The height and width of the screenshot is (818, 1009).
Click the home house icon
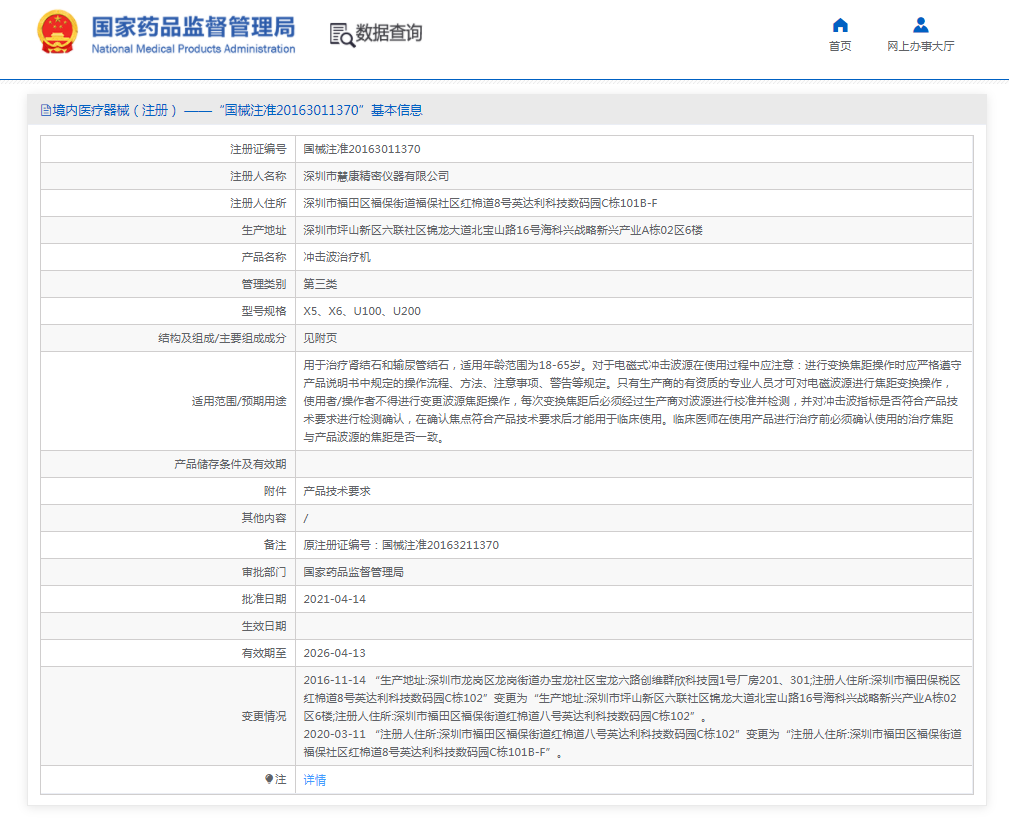click(840, 25)
